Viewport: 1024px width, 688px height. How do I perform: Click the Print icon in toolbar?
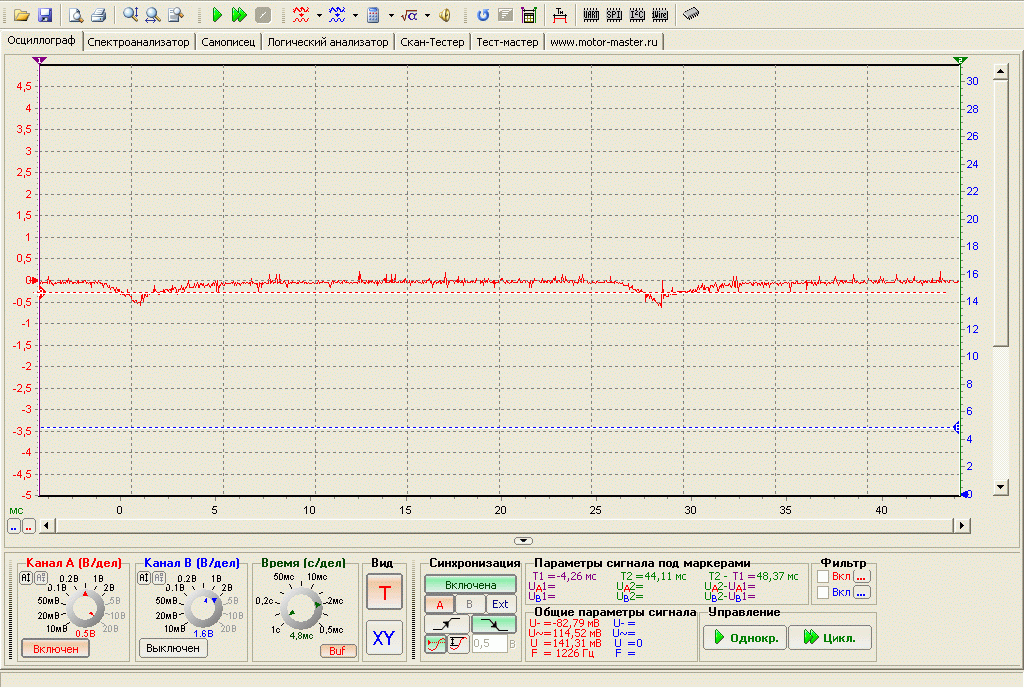click(98, 15)
